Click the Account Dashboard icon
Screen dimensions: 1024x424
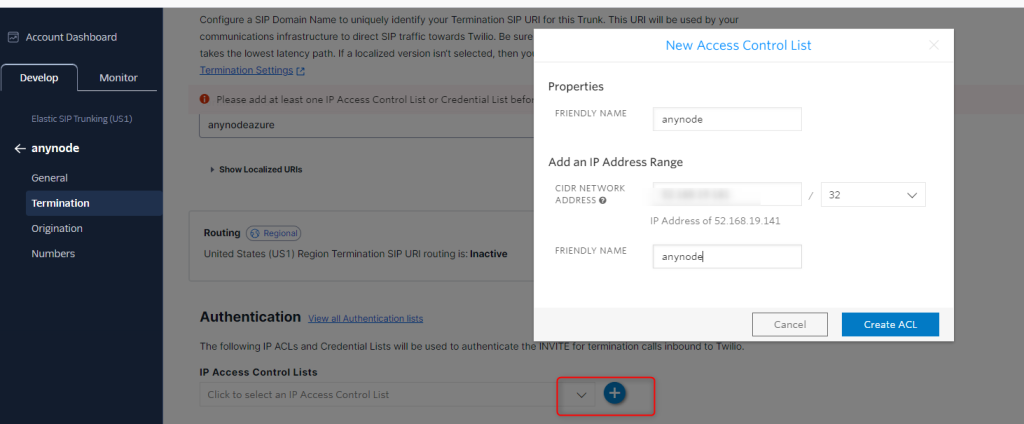[x=14, y=37]
